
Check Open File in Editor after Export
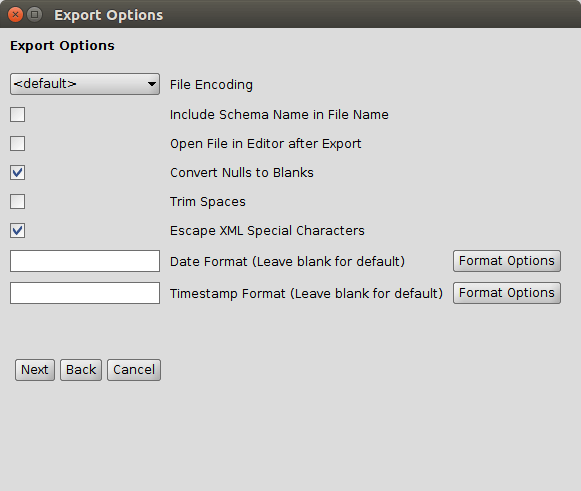point(17,143)
